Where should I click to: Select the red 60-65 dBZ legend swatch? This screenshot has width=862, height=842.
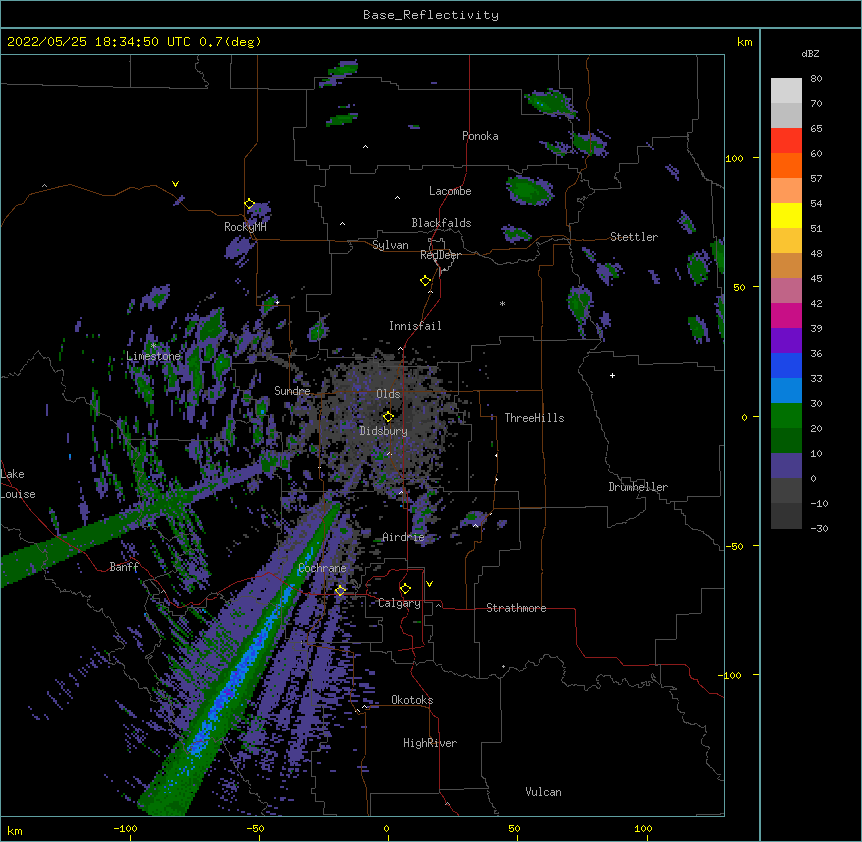tap(786, 141)
